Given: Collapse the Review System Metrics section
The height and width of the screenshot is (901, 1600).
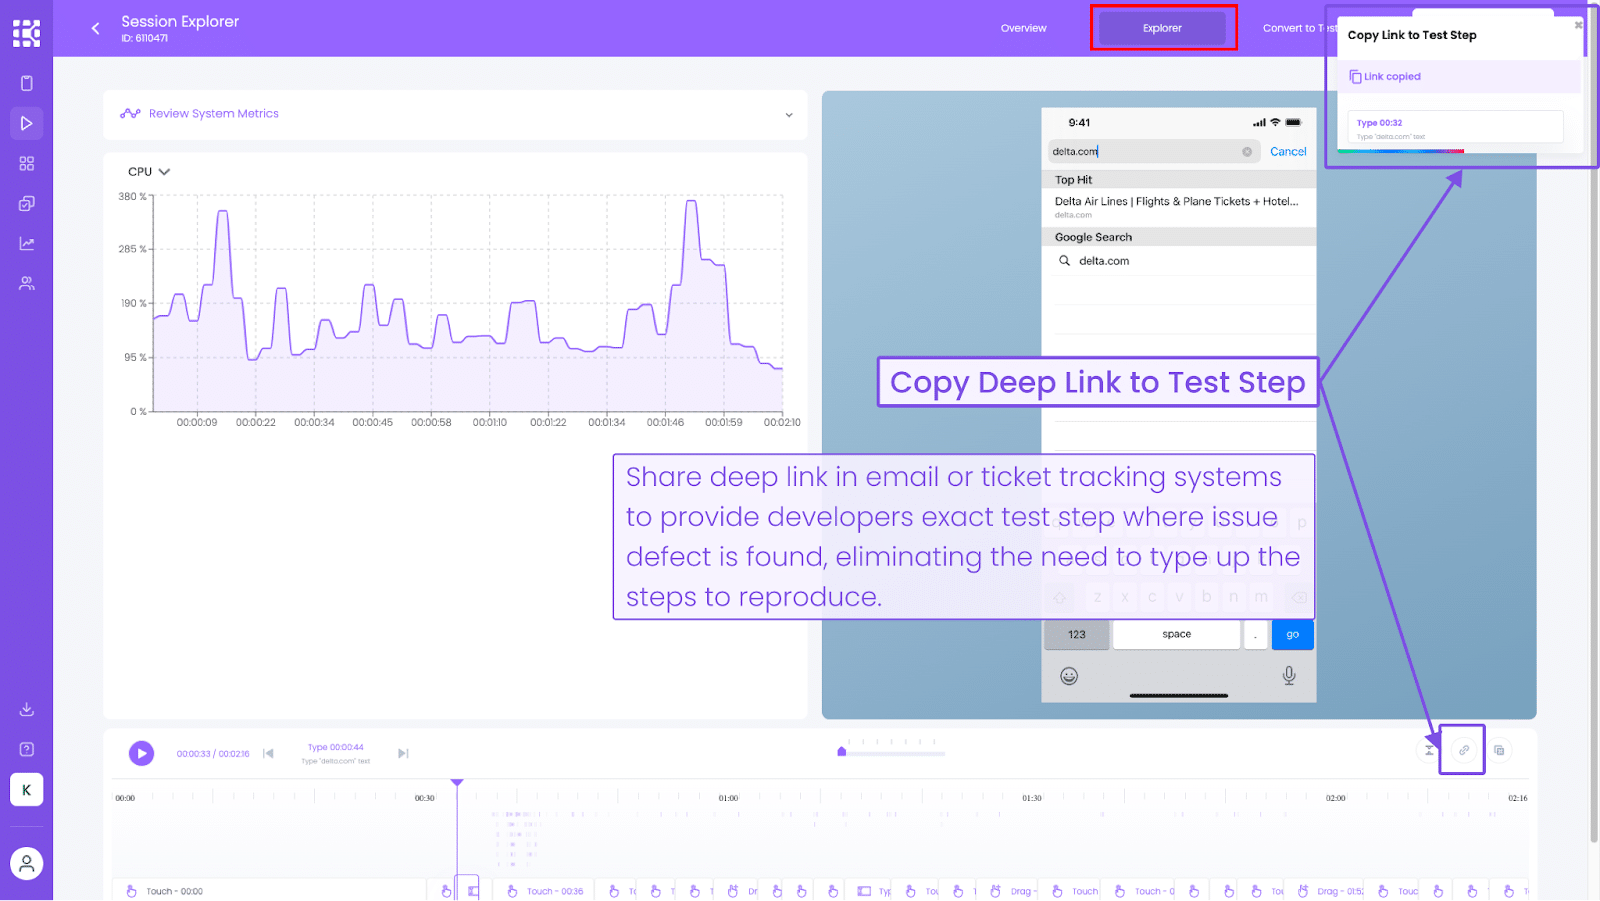Looking at the screenshot, I should pos(789,115).
